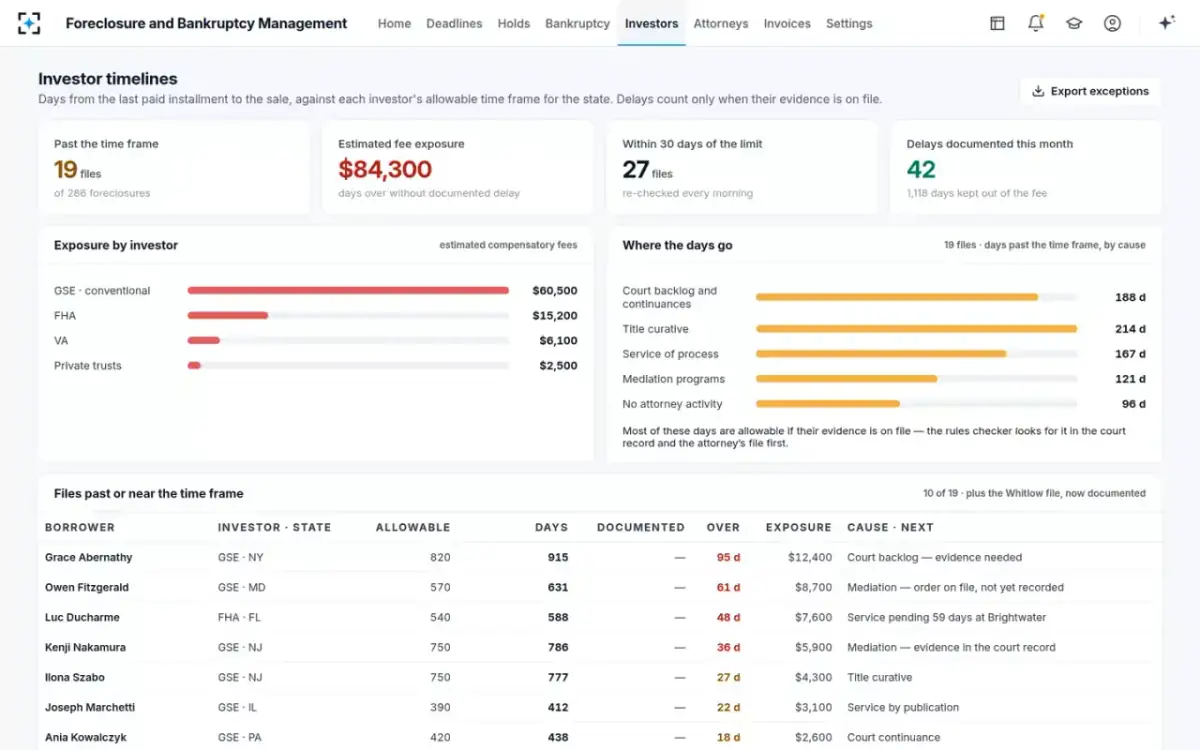Open the Deadlines tab
Viewport: 1200px width, 750px height.
point(454,23)
